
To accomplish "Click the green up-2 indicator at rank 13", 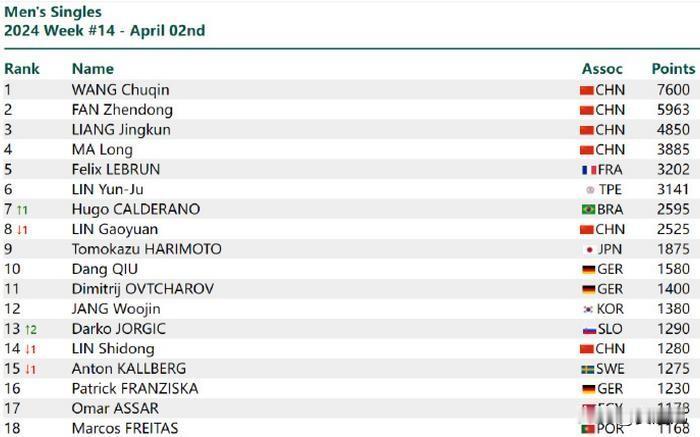I will [31, 329].
